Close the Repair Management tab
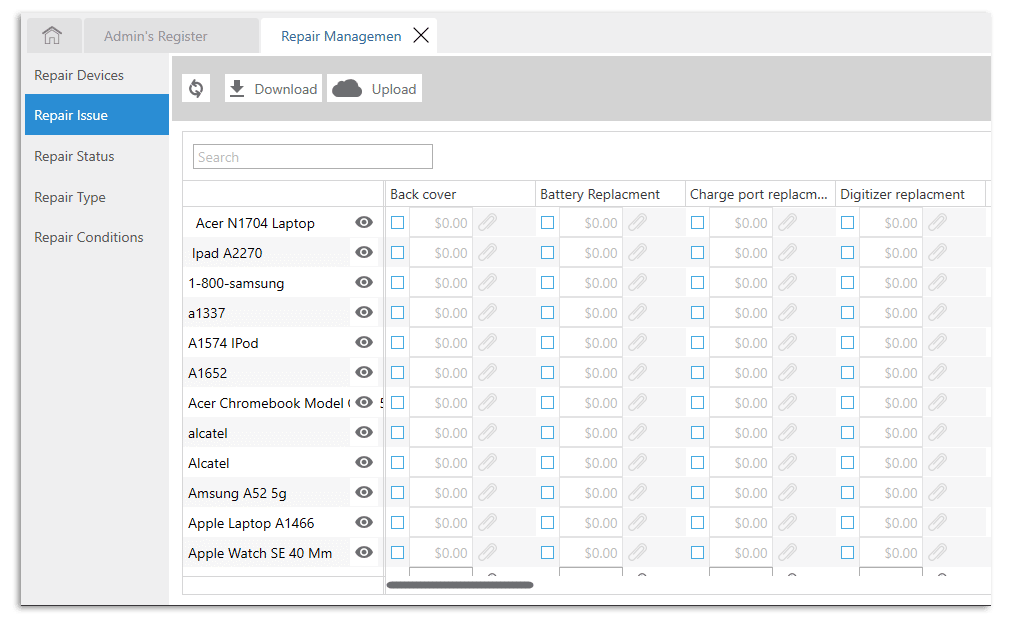The height and width of the screenshot is (619, 1012). click(421, 36)
